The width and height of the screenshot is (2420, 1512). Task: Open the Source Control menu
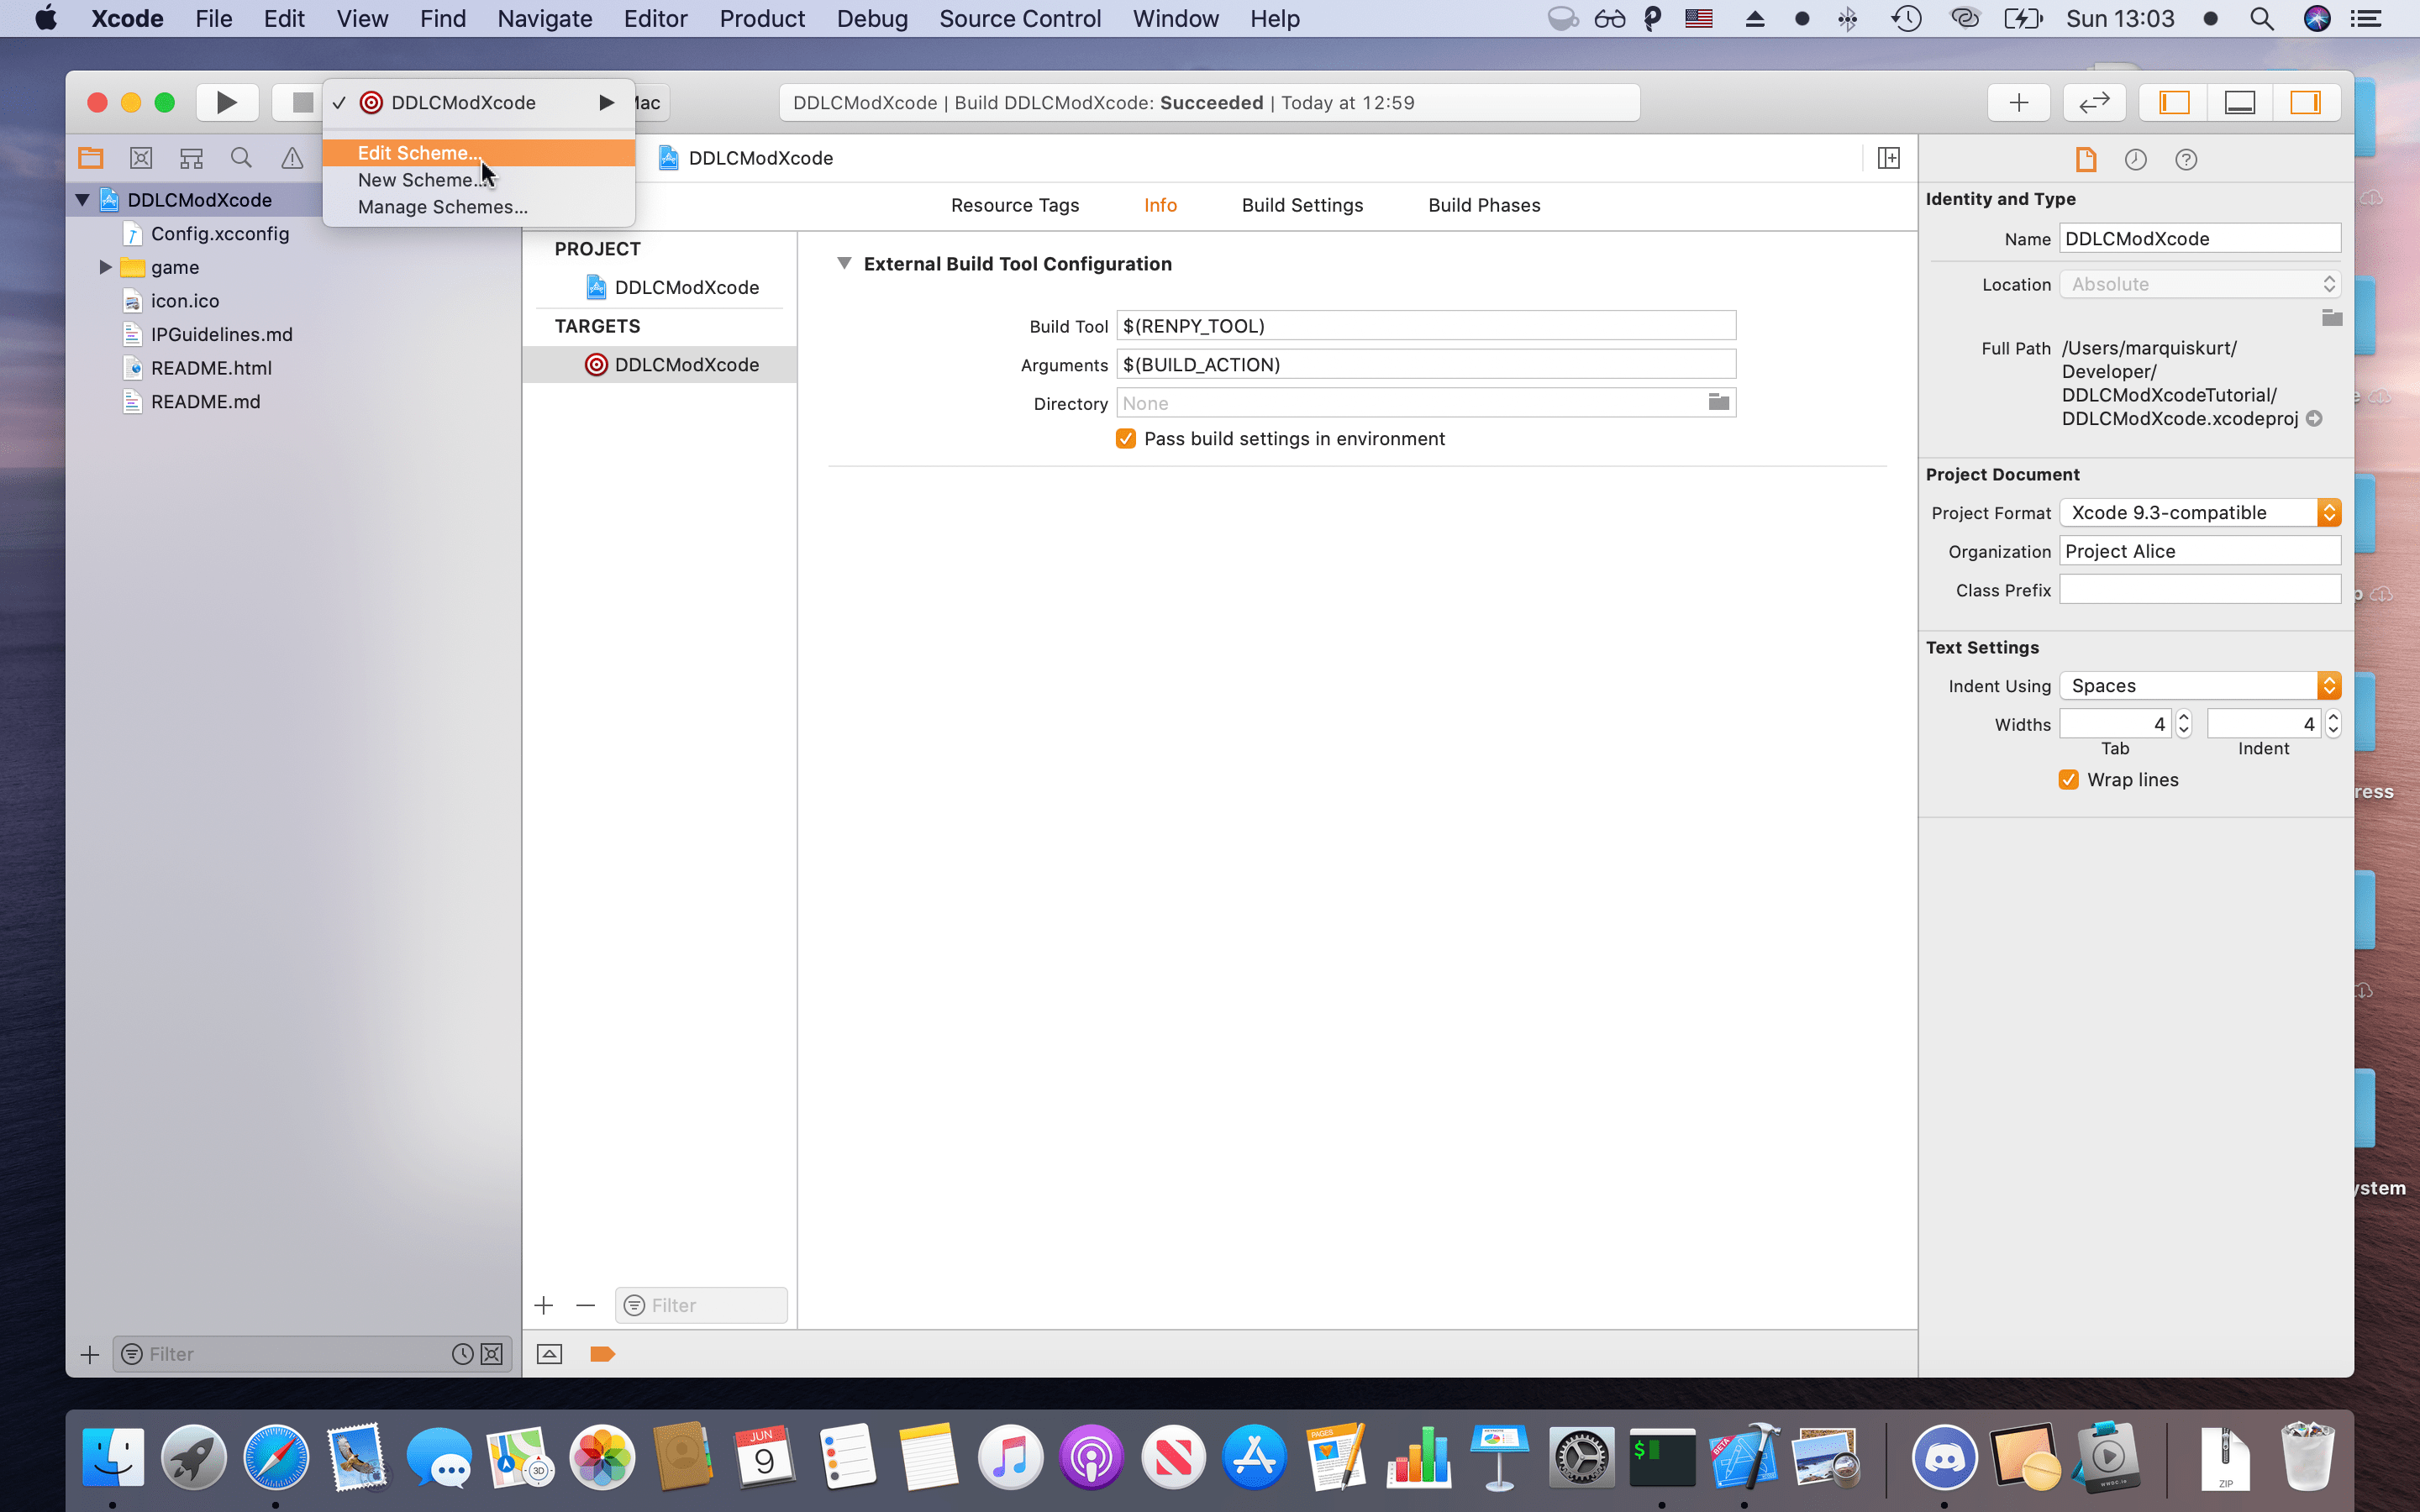[1020, 18]
